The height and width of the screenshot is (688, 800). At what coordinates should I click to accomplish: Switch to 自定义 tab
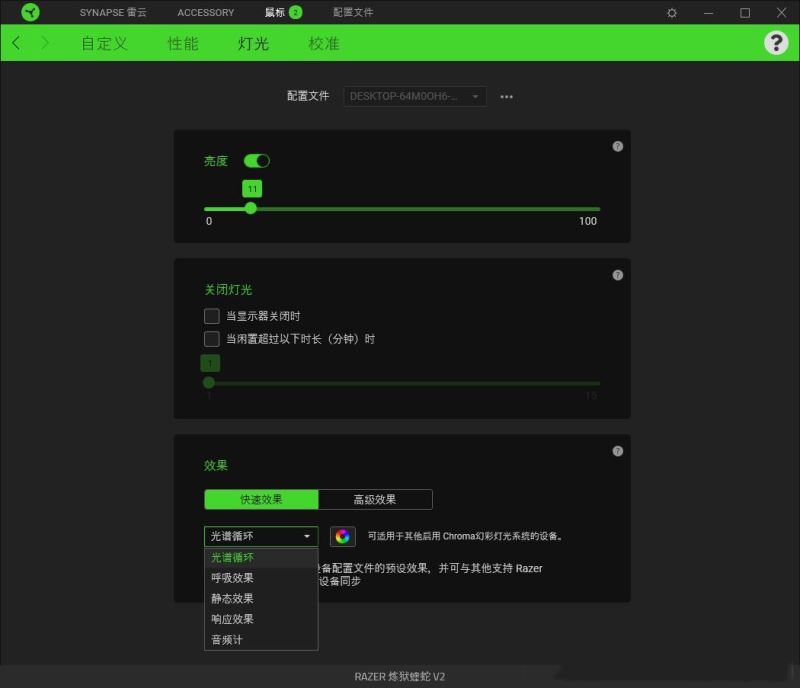pyautogui.click(x=105, y=43)
